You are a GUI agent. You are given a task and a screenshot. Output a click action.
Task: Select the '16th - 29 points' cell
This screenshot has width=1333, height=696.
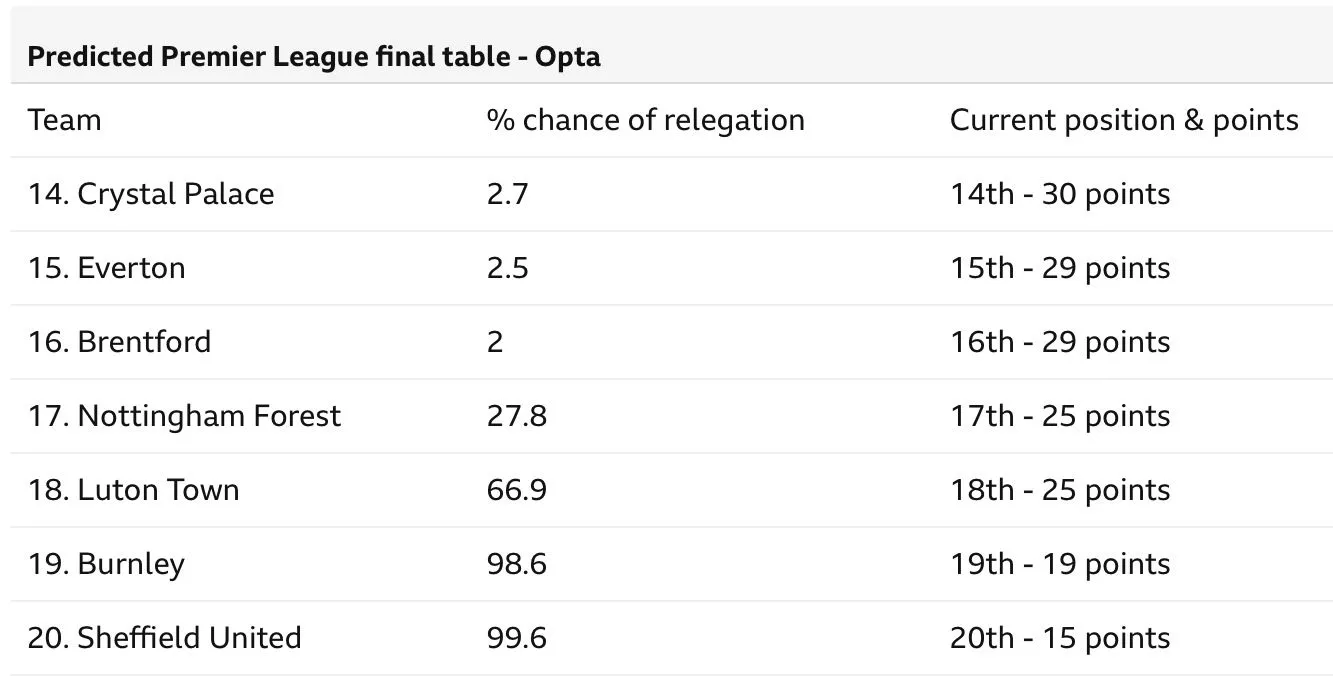1059,342
